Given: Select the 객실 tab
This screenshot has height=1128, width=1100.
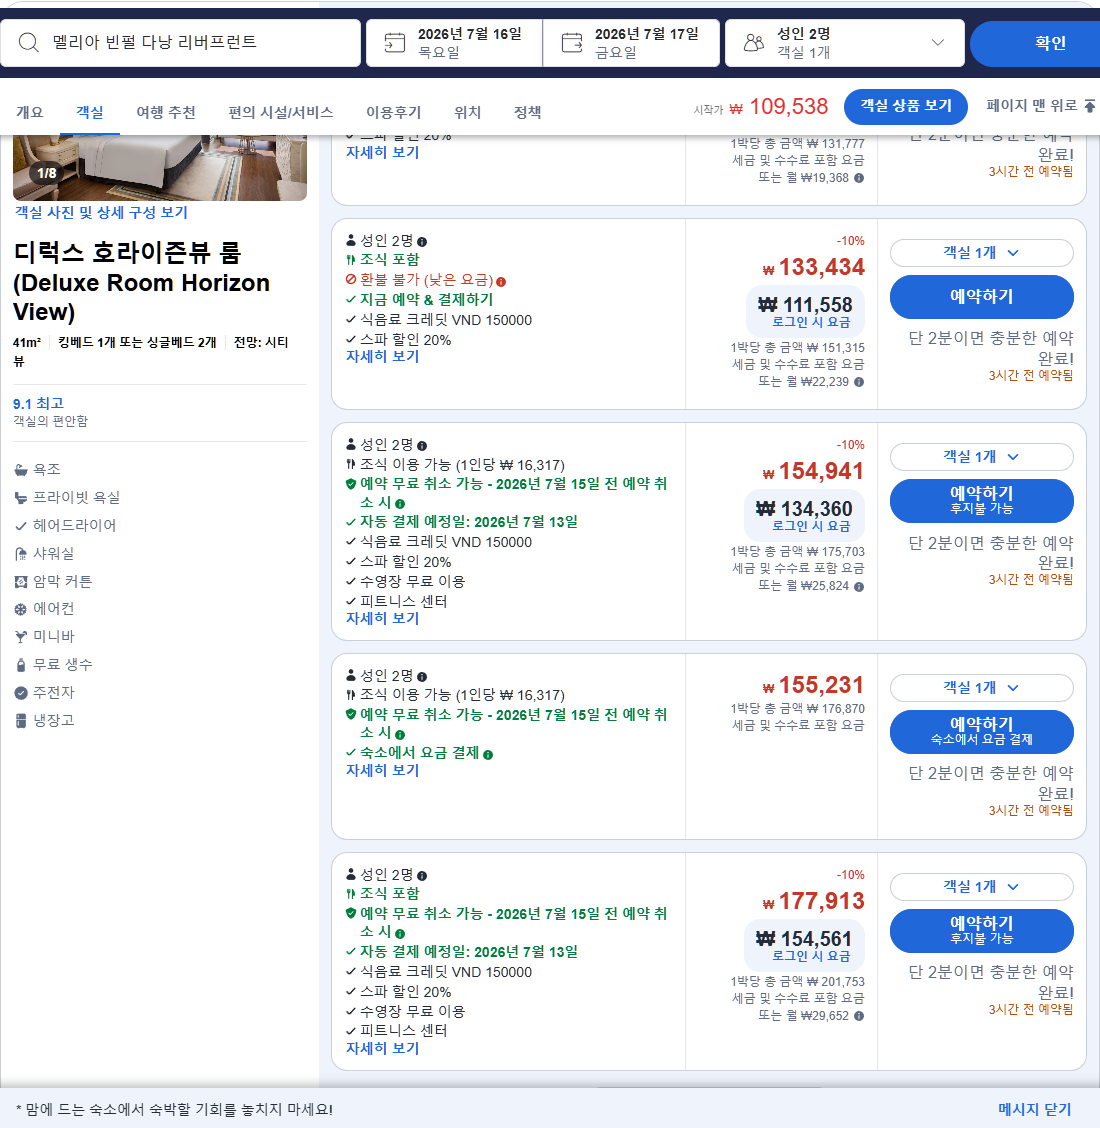Looking at the screenshot, I should (90, 112).
